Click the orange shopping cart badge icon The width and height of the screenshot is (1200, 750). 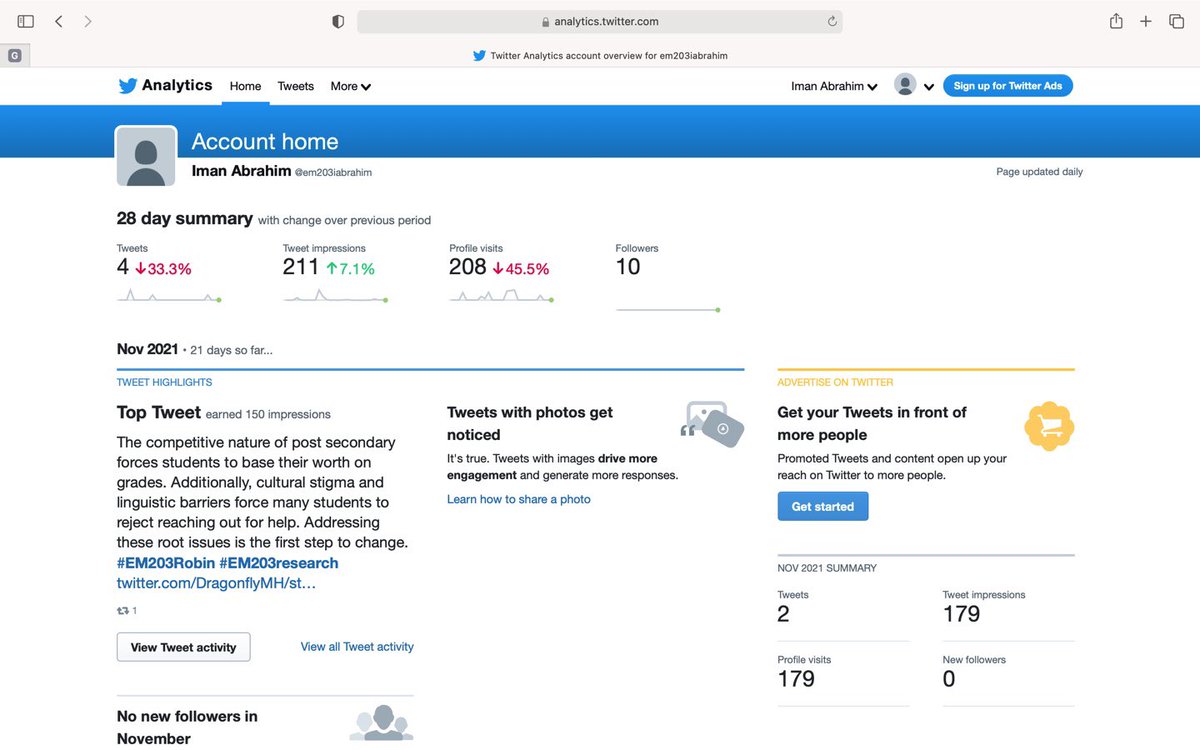point(1049,426)
